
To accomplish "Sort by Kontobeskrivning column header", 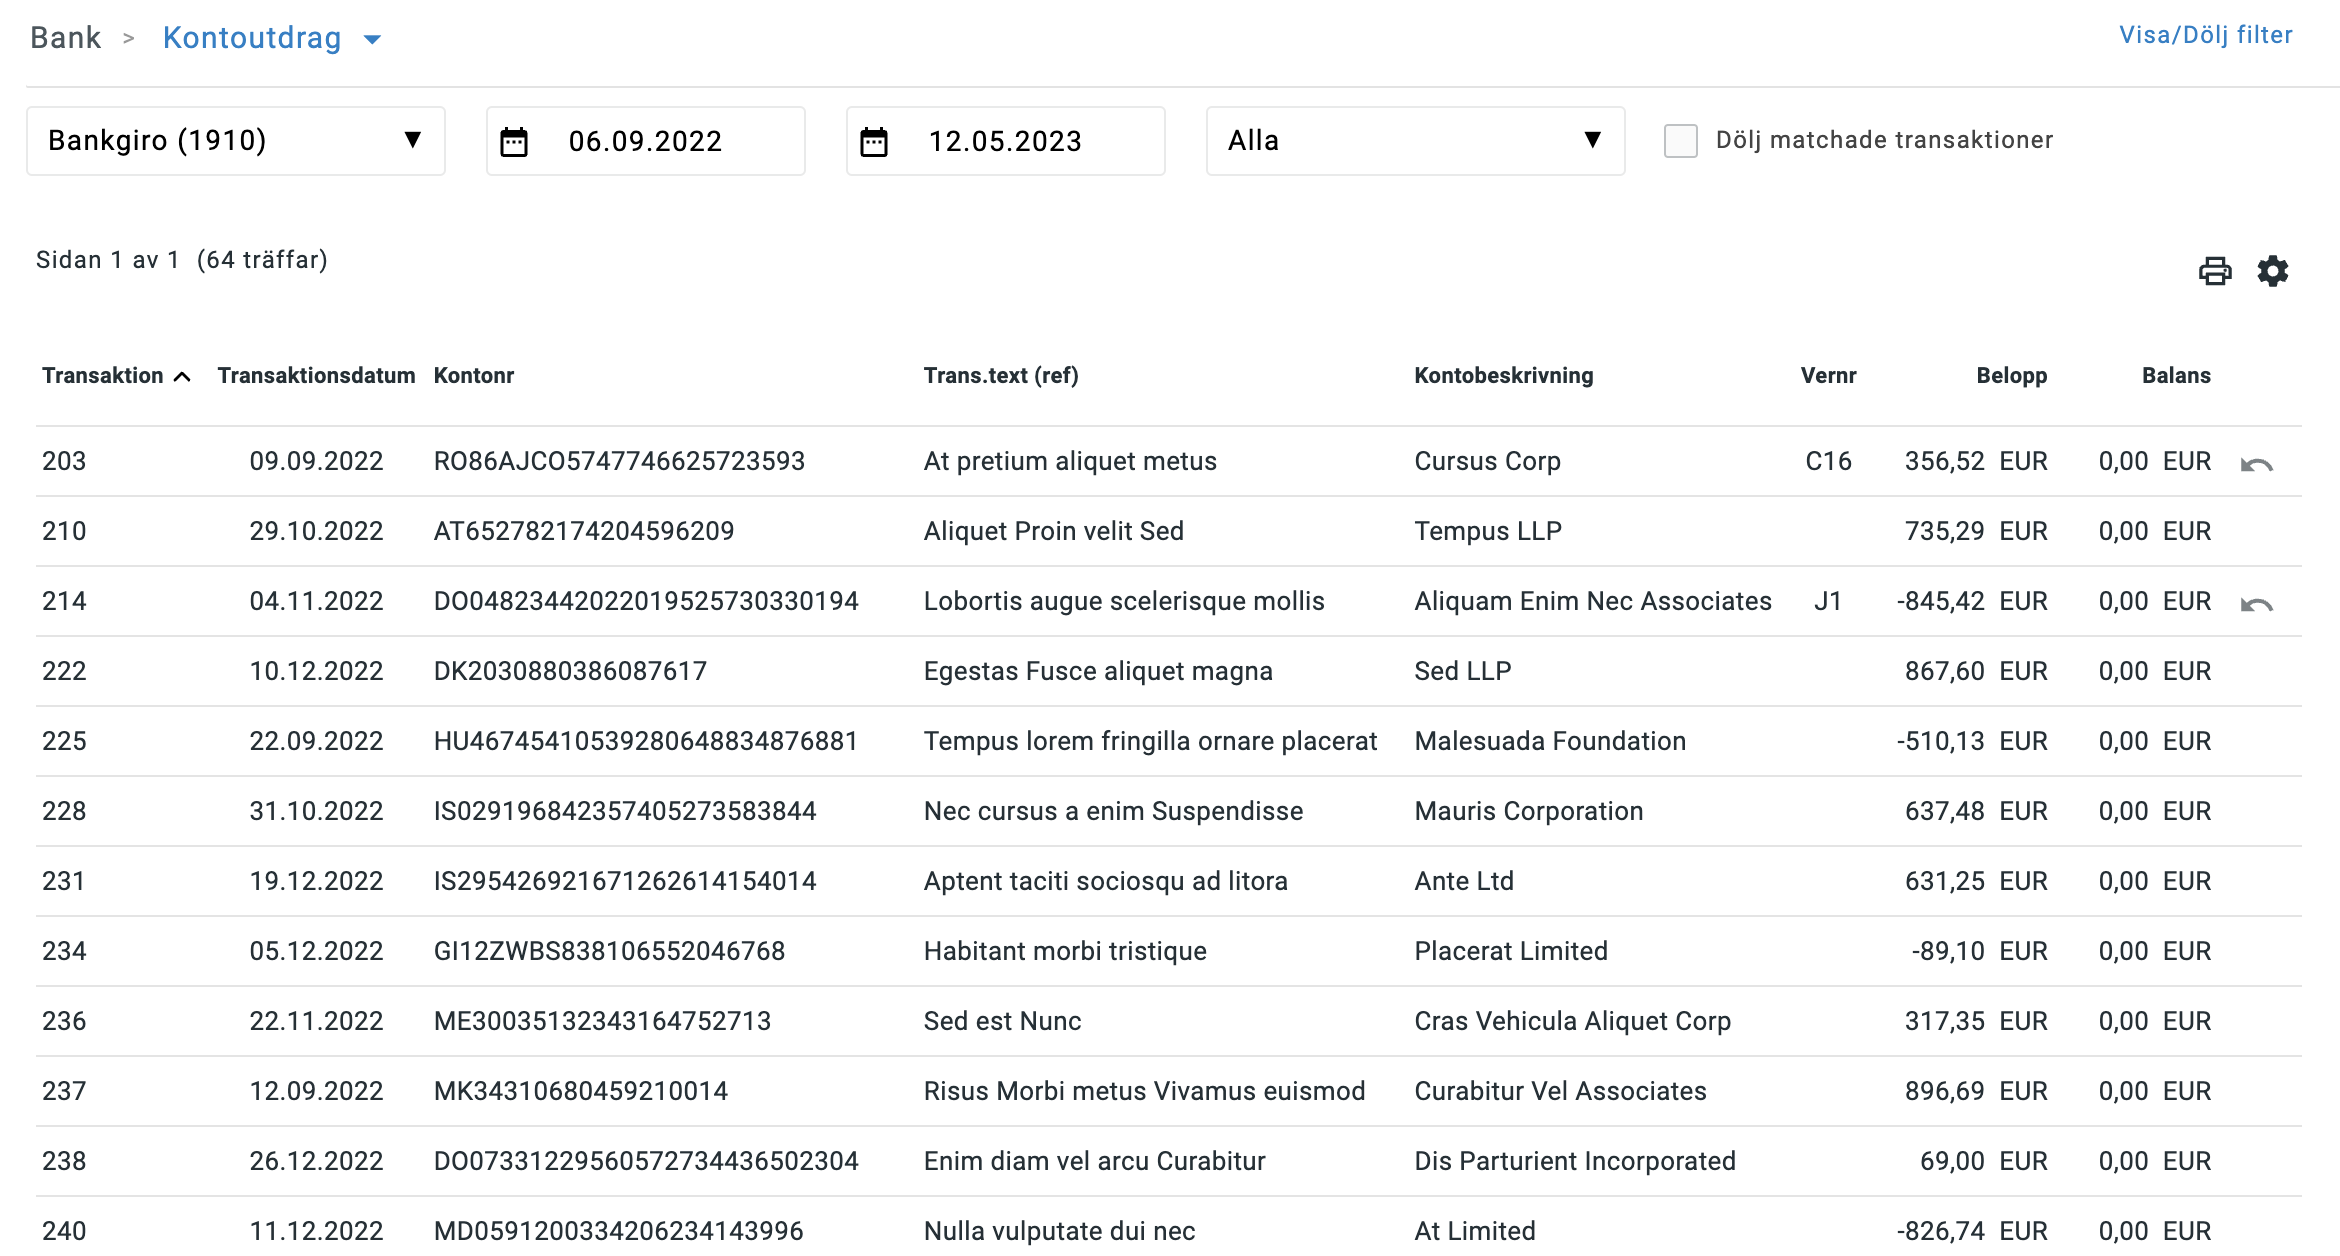I will 1504,376.
